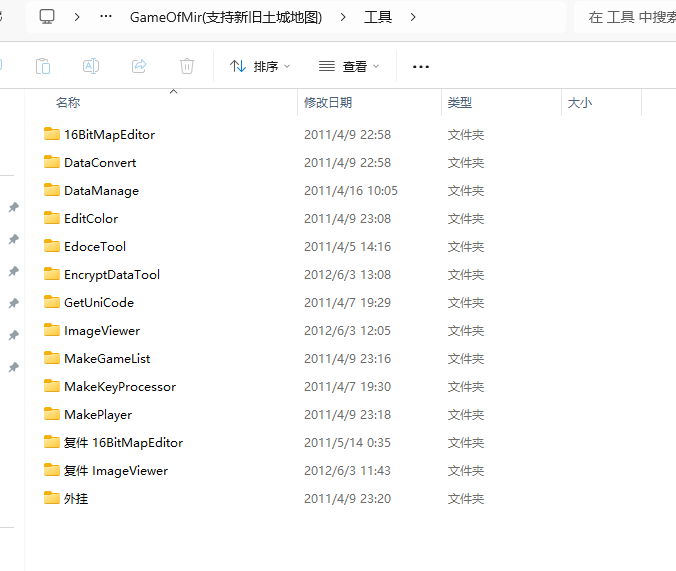Screen dimensions: 676x571
Task: Click 文件夹 type cell in GetUniCode row
Action: [x=466, y=303]
